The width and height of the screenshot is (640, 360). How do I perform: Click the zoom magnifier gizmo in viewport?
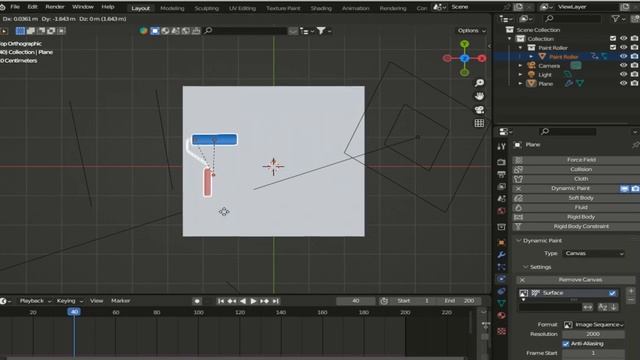click(479, 83)
